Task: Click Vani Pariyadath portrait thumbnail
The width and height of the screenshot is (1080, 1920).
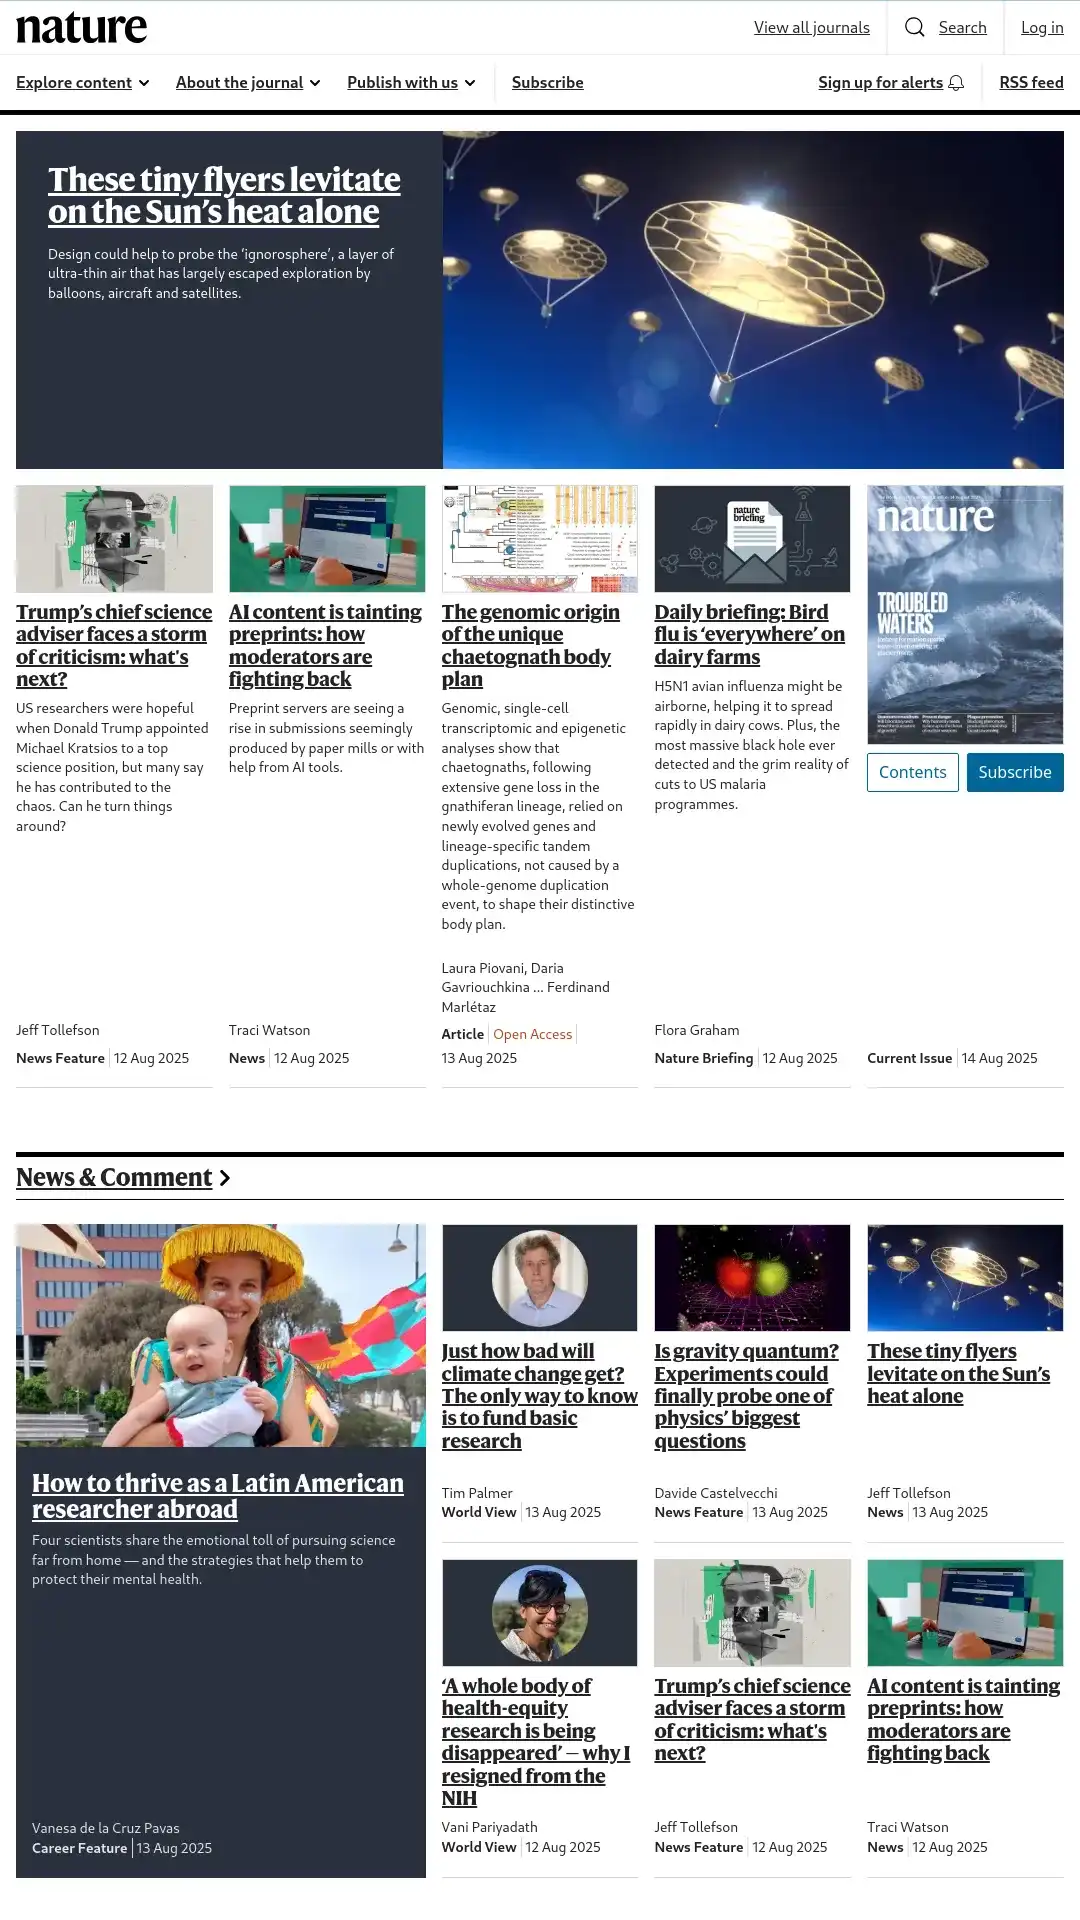Action: pos(540,1613)
